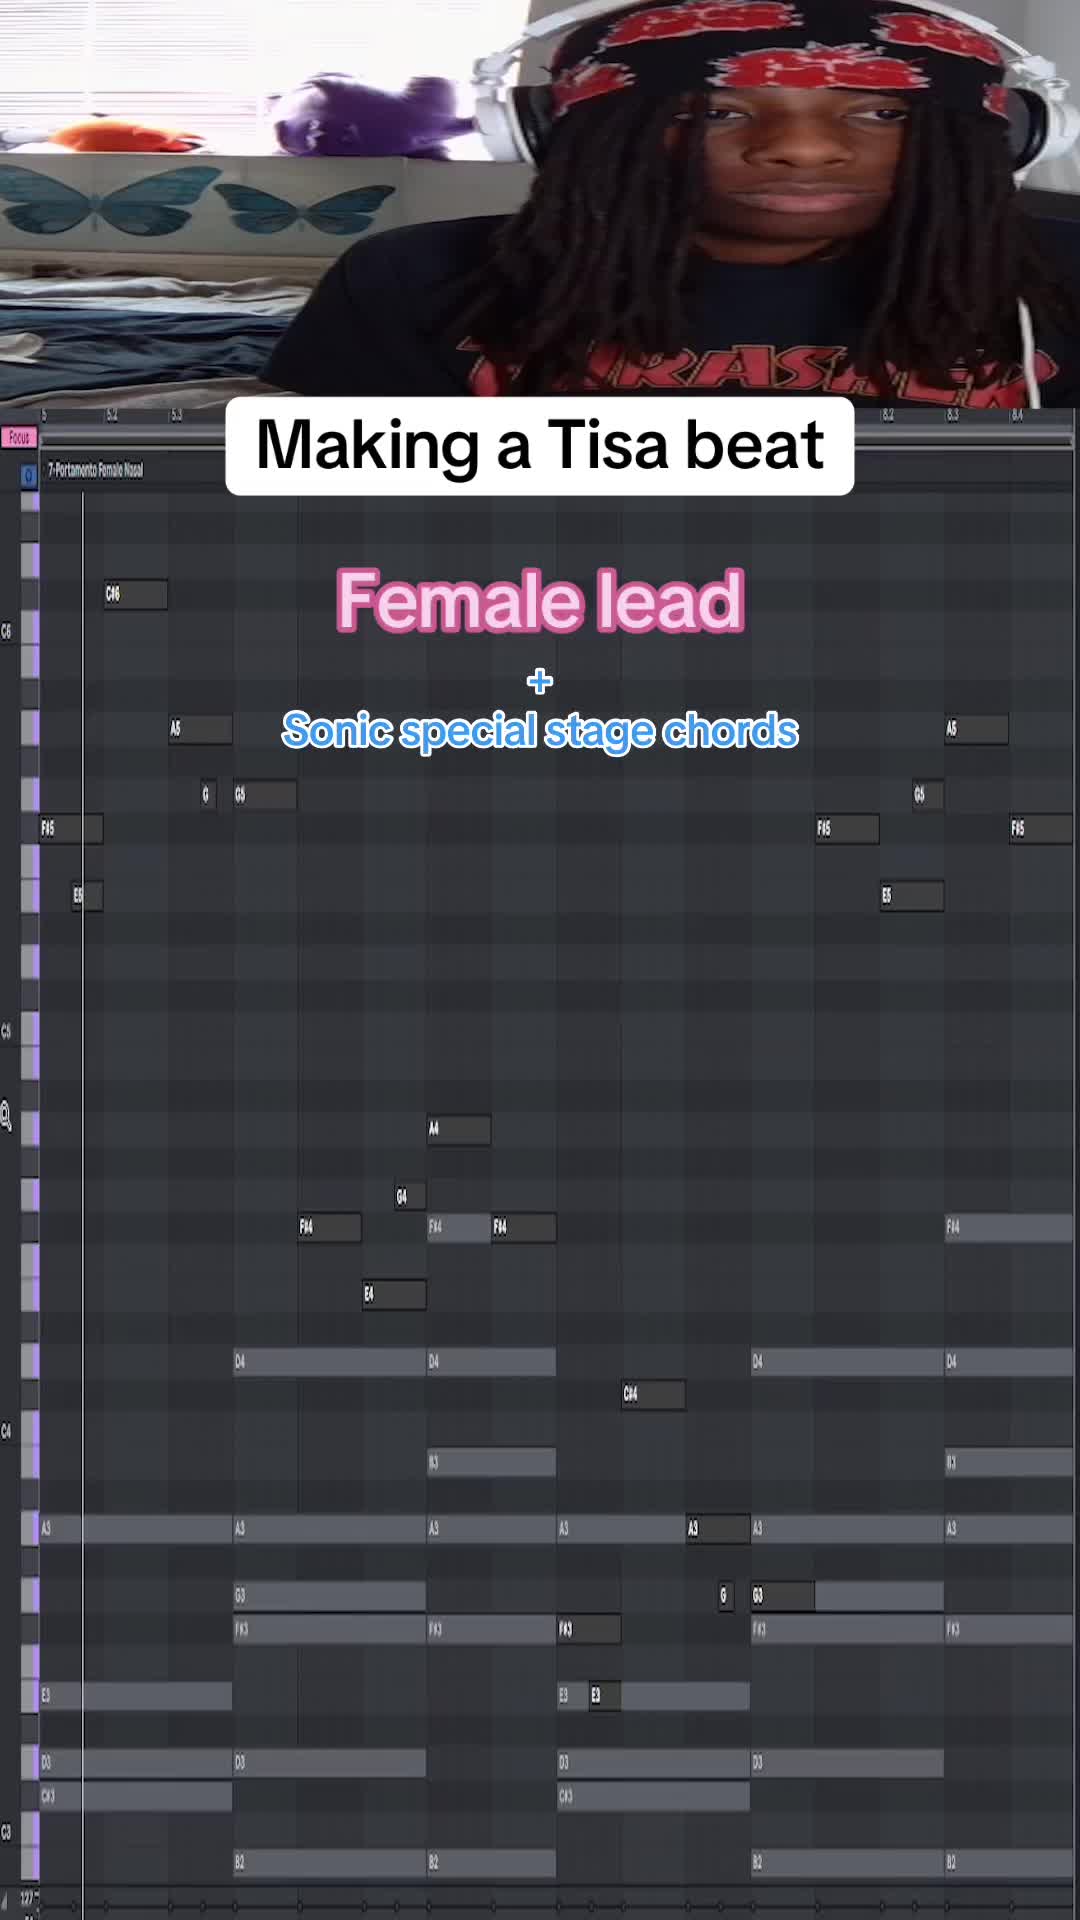Select the first gray D4 chord note

tap(329, 1362)
